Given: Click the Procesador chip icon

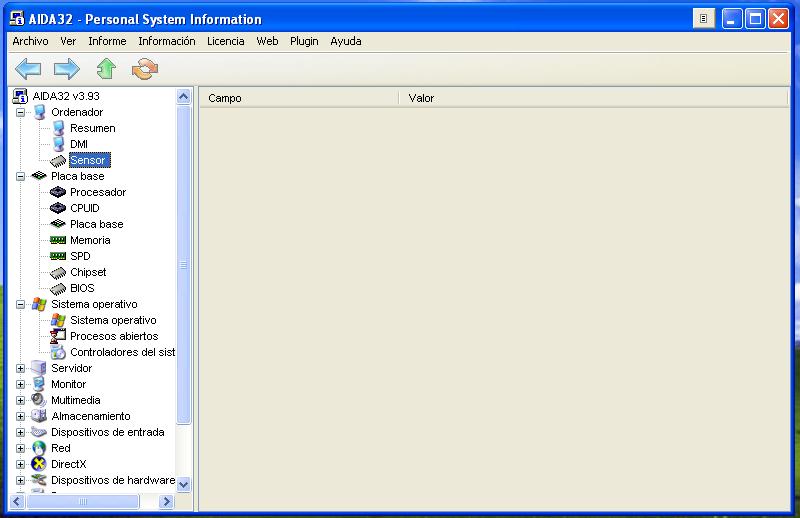Looking at the screenshot, I should click(58, 192).
